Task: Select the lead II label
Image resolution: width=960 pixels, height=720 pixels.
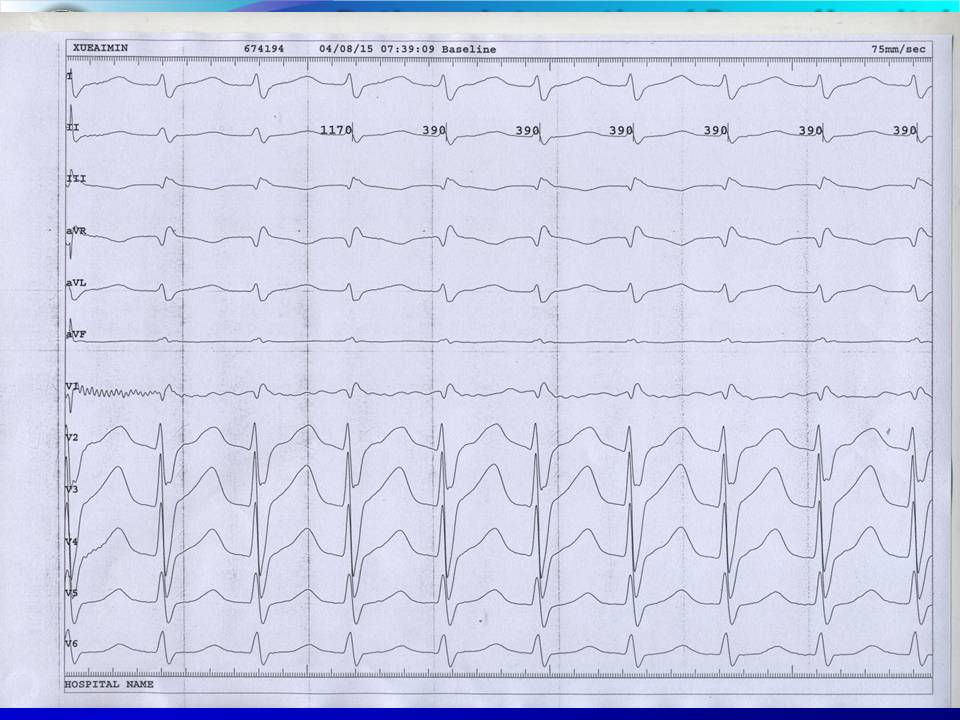Action: [72, 128]
